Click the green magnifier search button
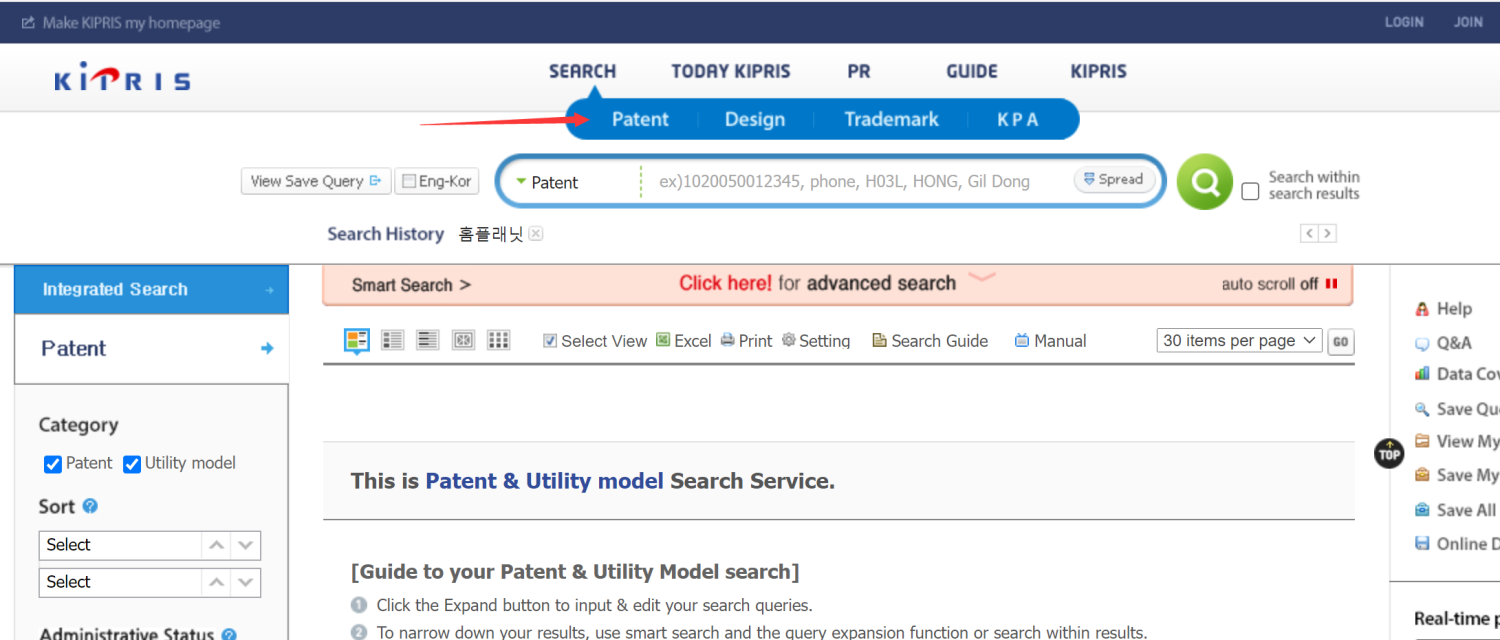This screenshot has height=640, width=1500. (1204, 182)
